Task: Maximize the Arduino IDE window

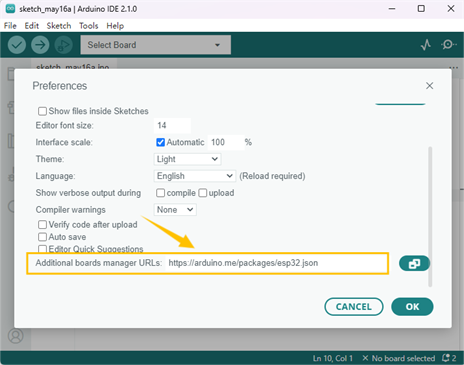Action: (x=421, y=9)
